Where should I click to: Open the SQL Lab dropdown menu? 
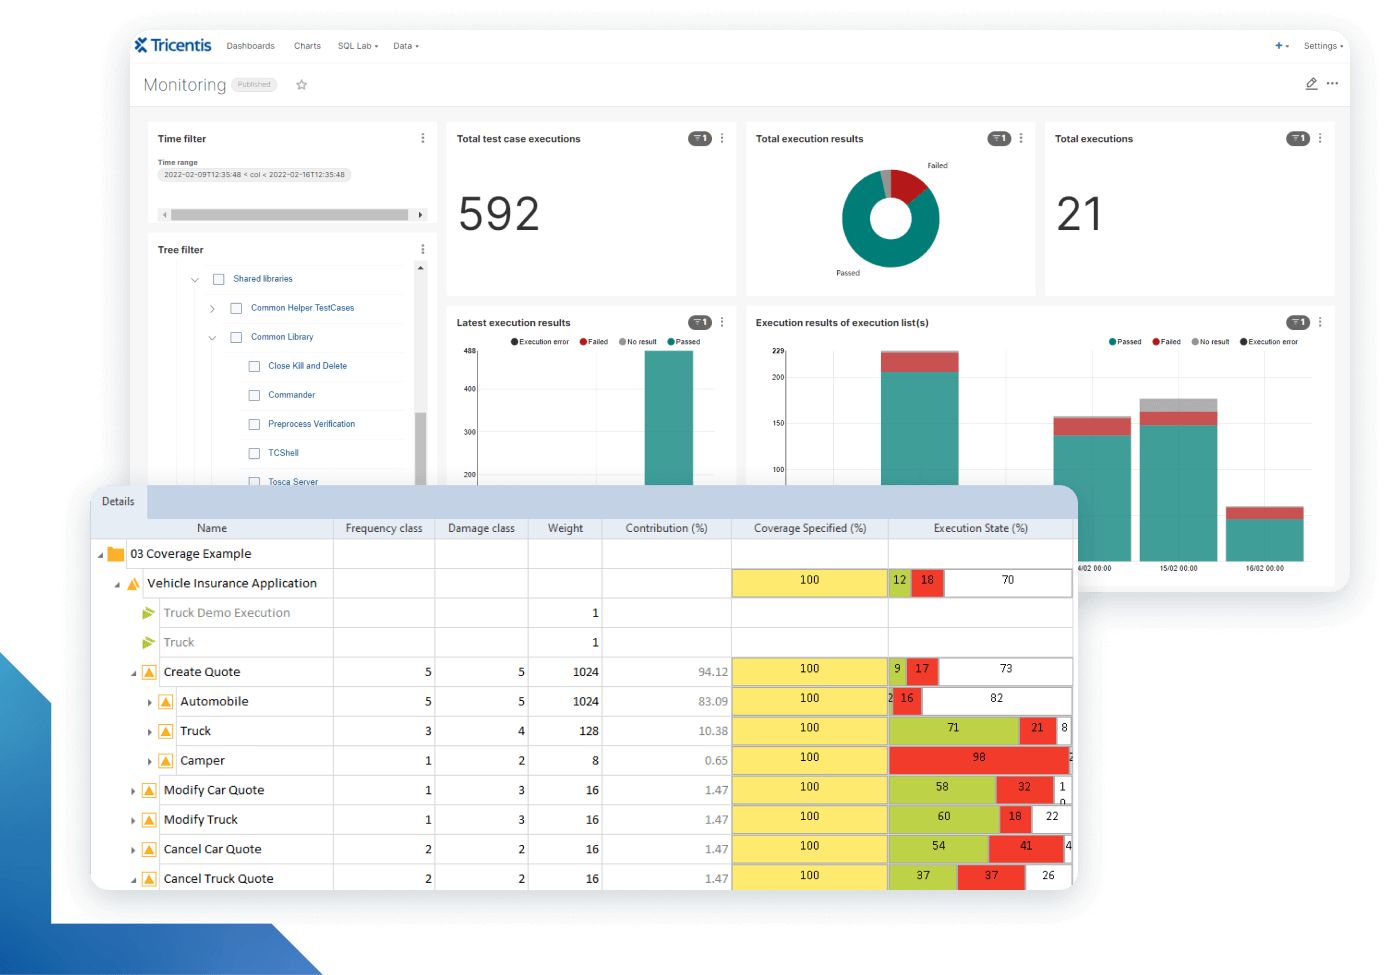pos(357,46)
